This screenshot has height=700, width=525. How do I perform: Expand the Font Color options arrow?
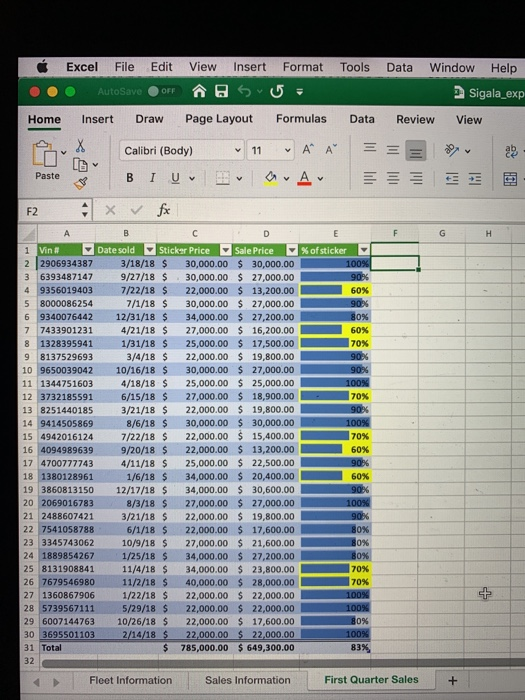pyautogui.click(x=320, y=179)
